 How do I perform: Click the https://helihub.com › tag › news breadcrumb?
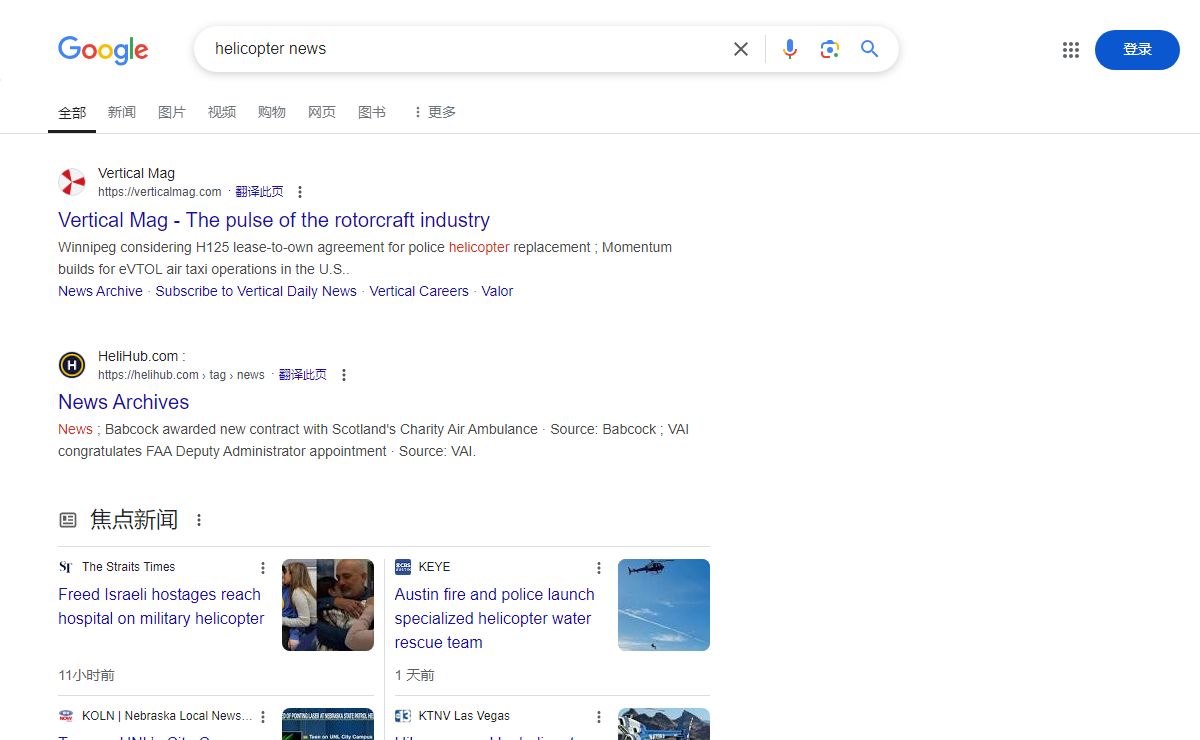click(181, 375)
